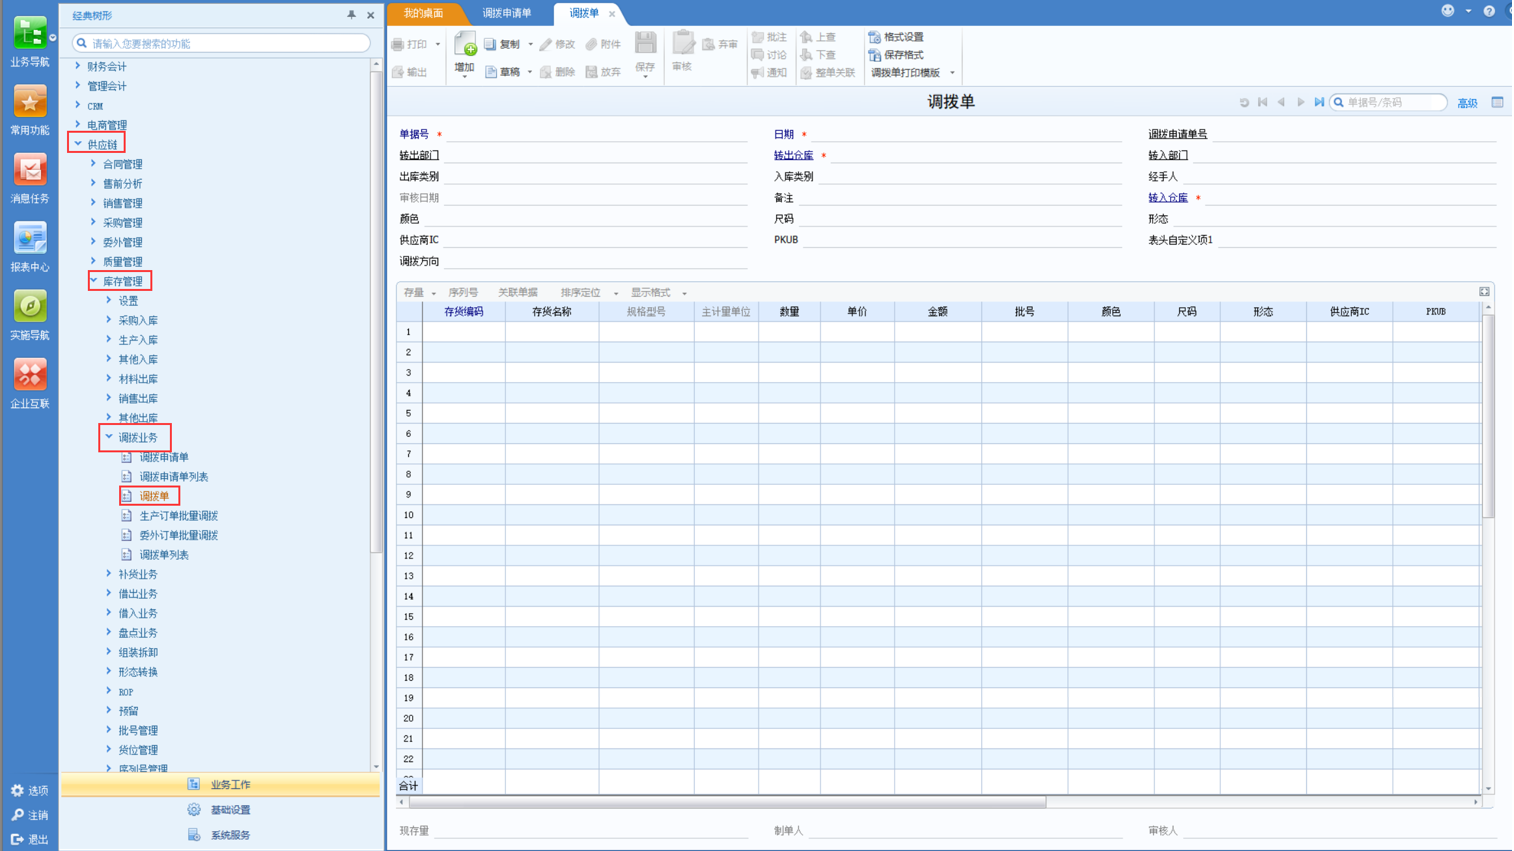Open 企业互联 icon
Image resolution: width=1514 pixels, height=851 pixels.
[30, 384]
